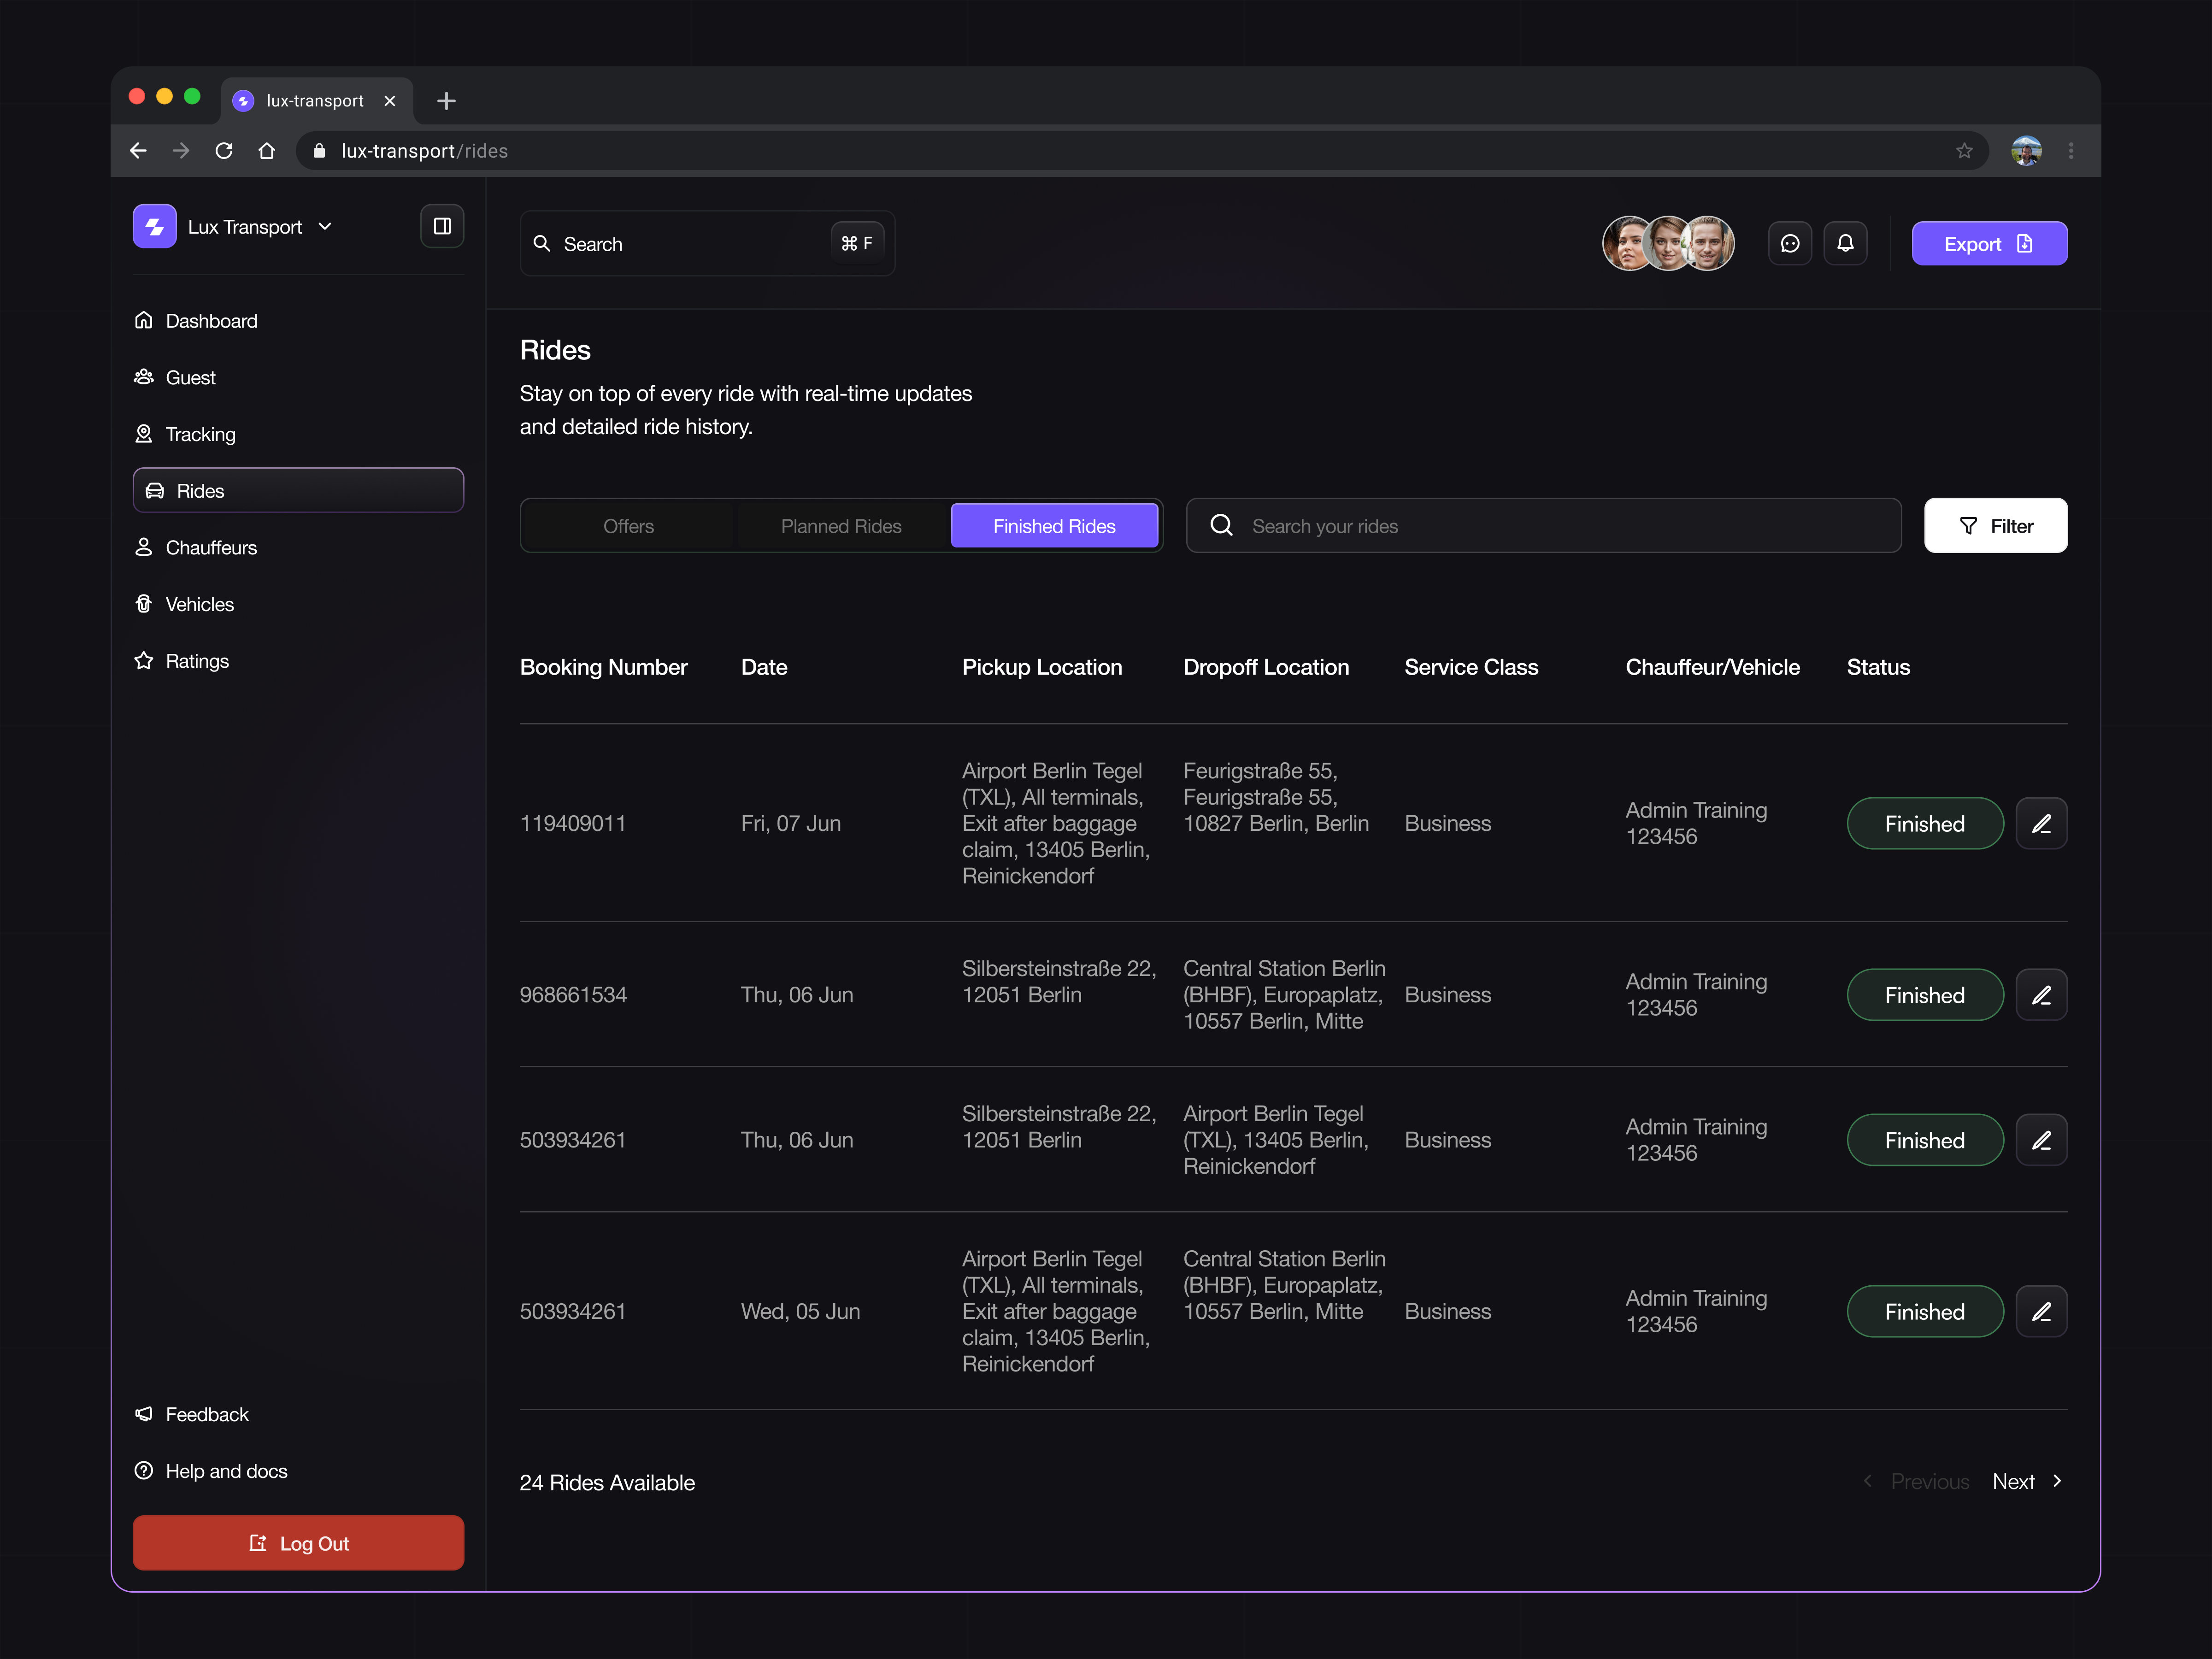Collapse the sidebar using the panel toggle
Screen dimensions: 2212x1659
click(441, 226)
